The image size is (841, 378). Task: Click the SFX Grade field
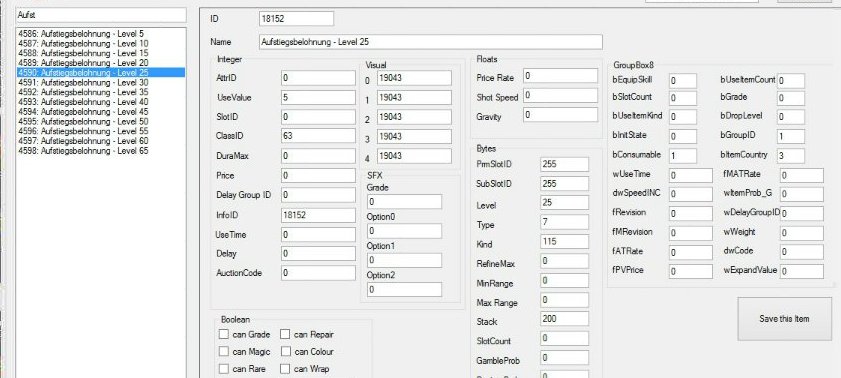pos(404,202)
